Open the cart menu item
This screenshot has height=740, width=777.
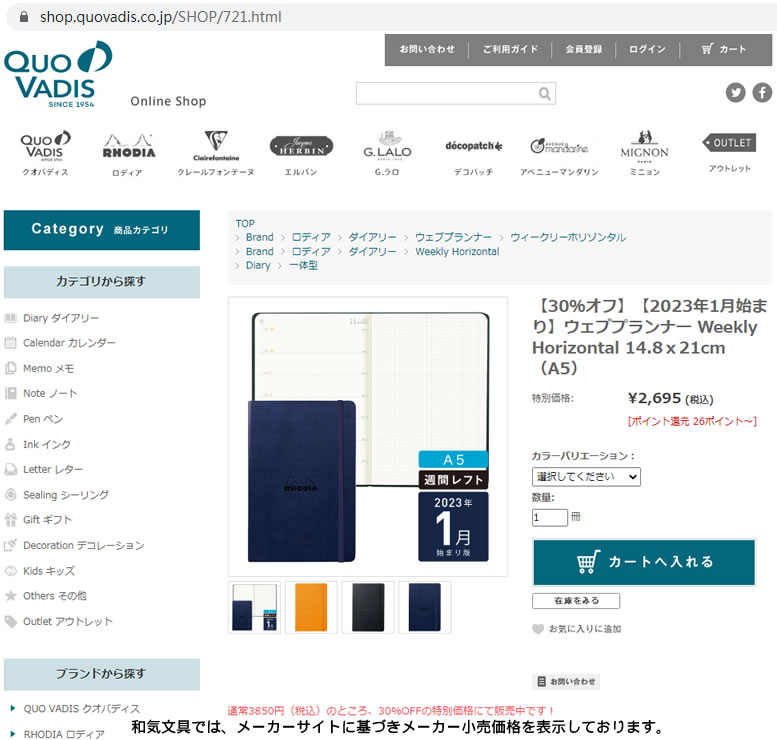point(723,49)
